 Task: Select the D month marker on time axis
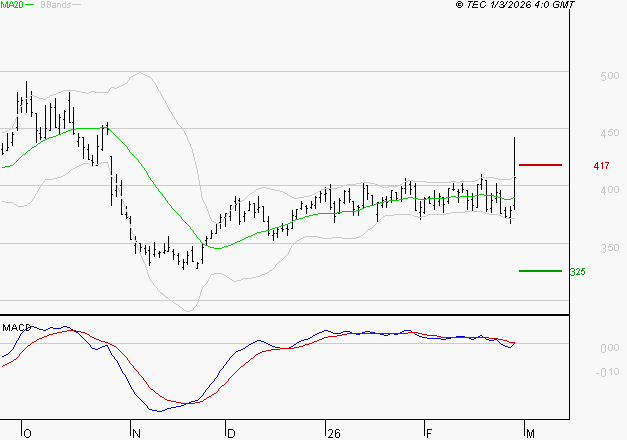231,433
